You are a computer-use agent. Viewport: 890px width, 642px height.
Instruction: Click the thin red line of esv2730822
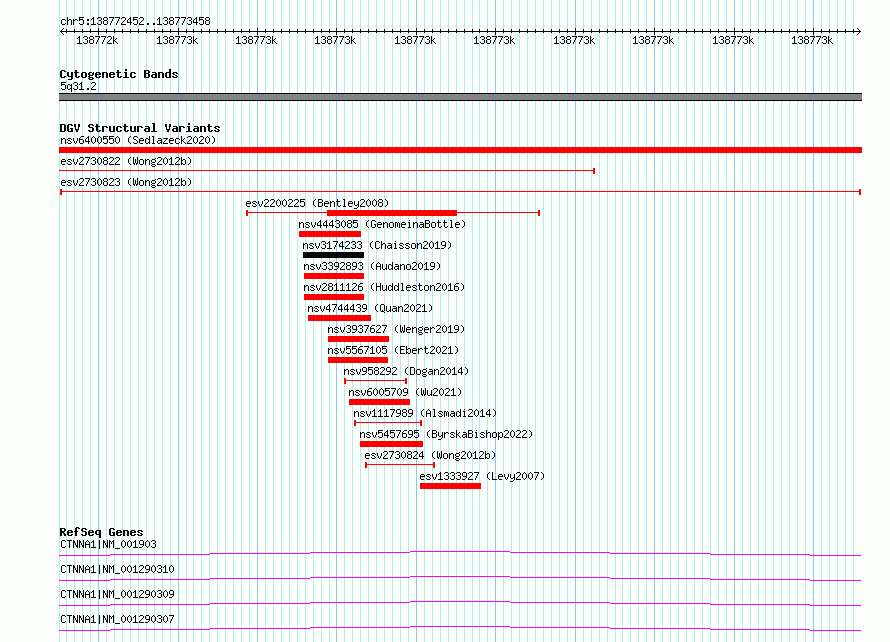tap(327, 171)
